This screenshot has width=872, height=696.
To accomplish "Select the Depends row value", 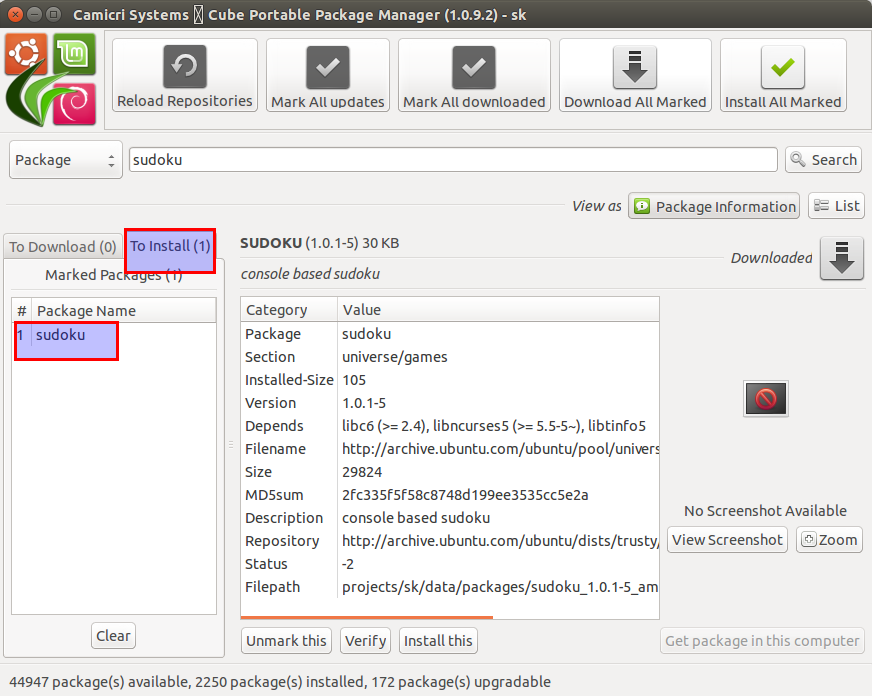I will (x=494, y=426).
